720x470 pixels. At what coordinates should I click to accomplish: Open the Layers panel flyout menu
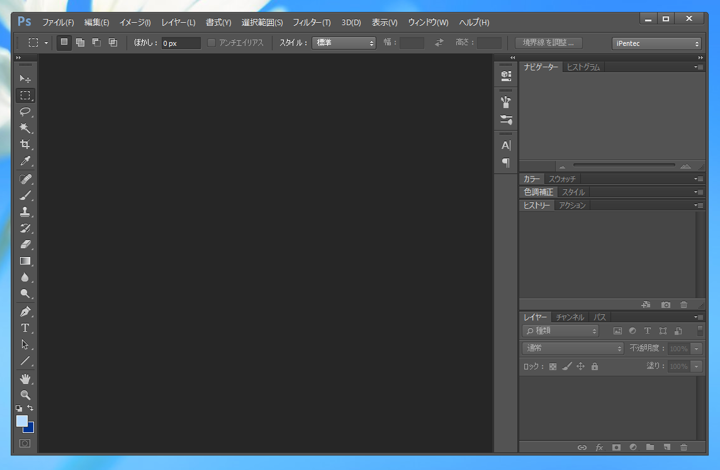(698, 318)
